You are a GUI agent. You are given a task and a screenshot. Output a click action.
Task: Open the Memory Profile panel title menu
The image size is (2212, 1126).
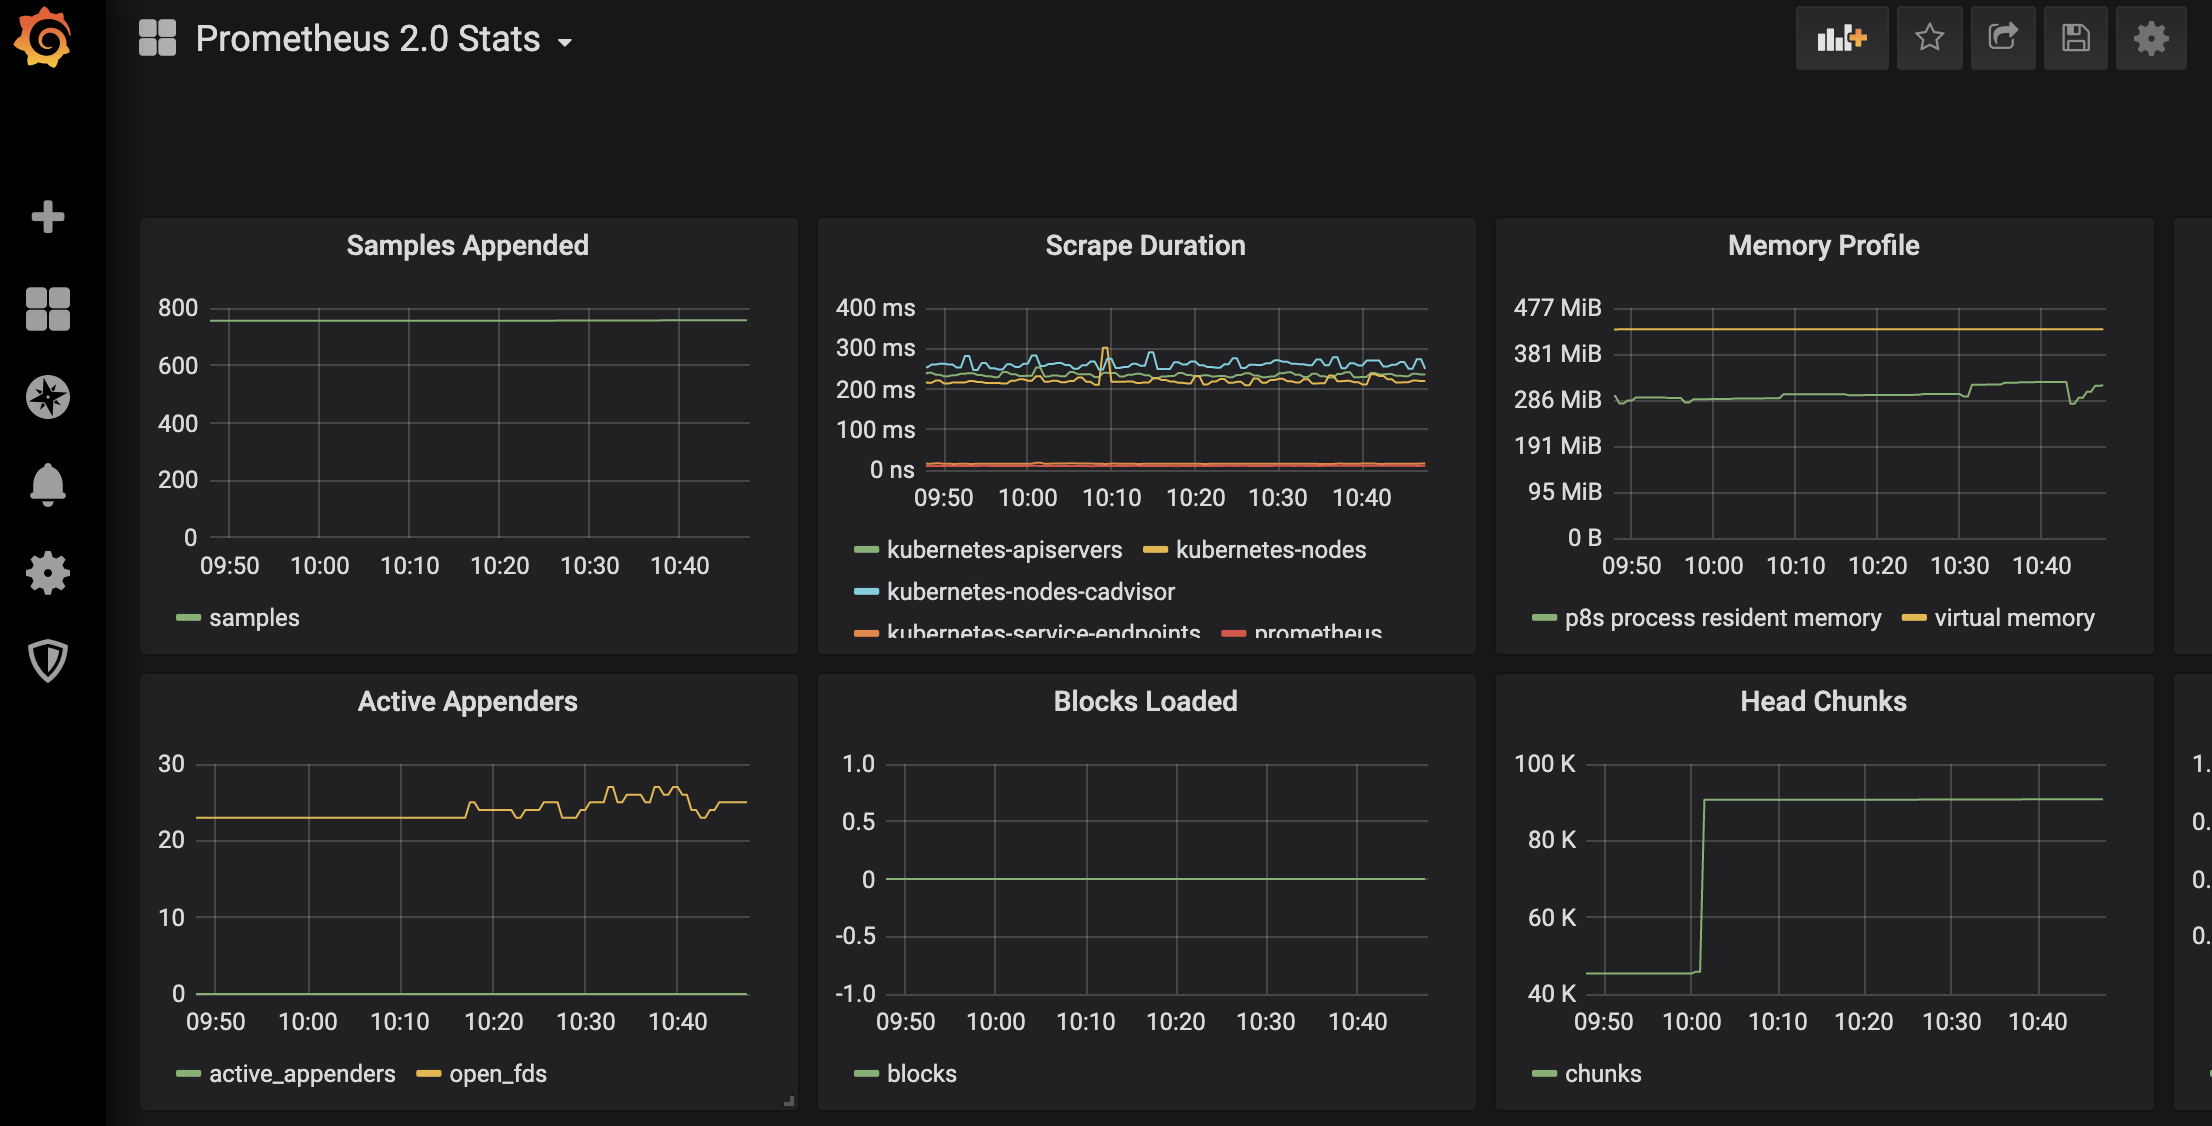tap(1822, 245)
